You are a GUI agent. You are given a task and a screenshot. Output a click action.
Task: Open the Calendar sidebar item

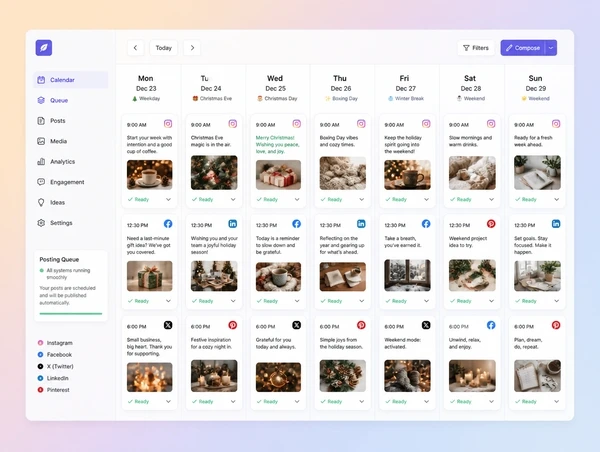click(x=70, y=80)
